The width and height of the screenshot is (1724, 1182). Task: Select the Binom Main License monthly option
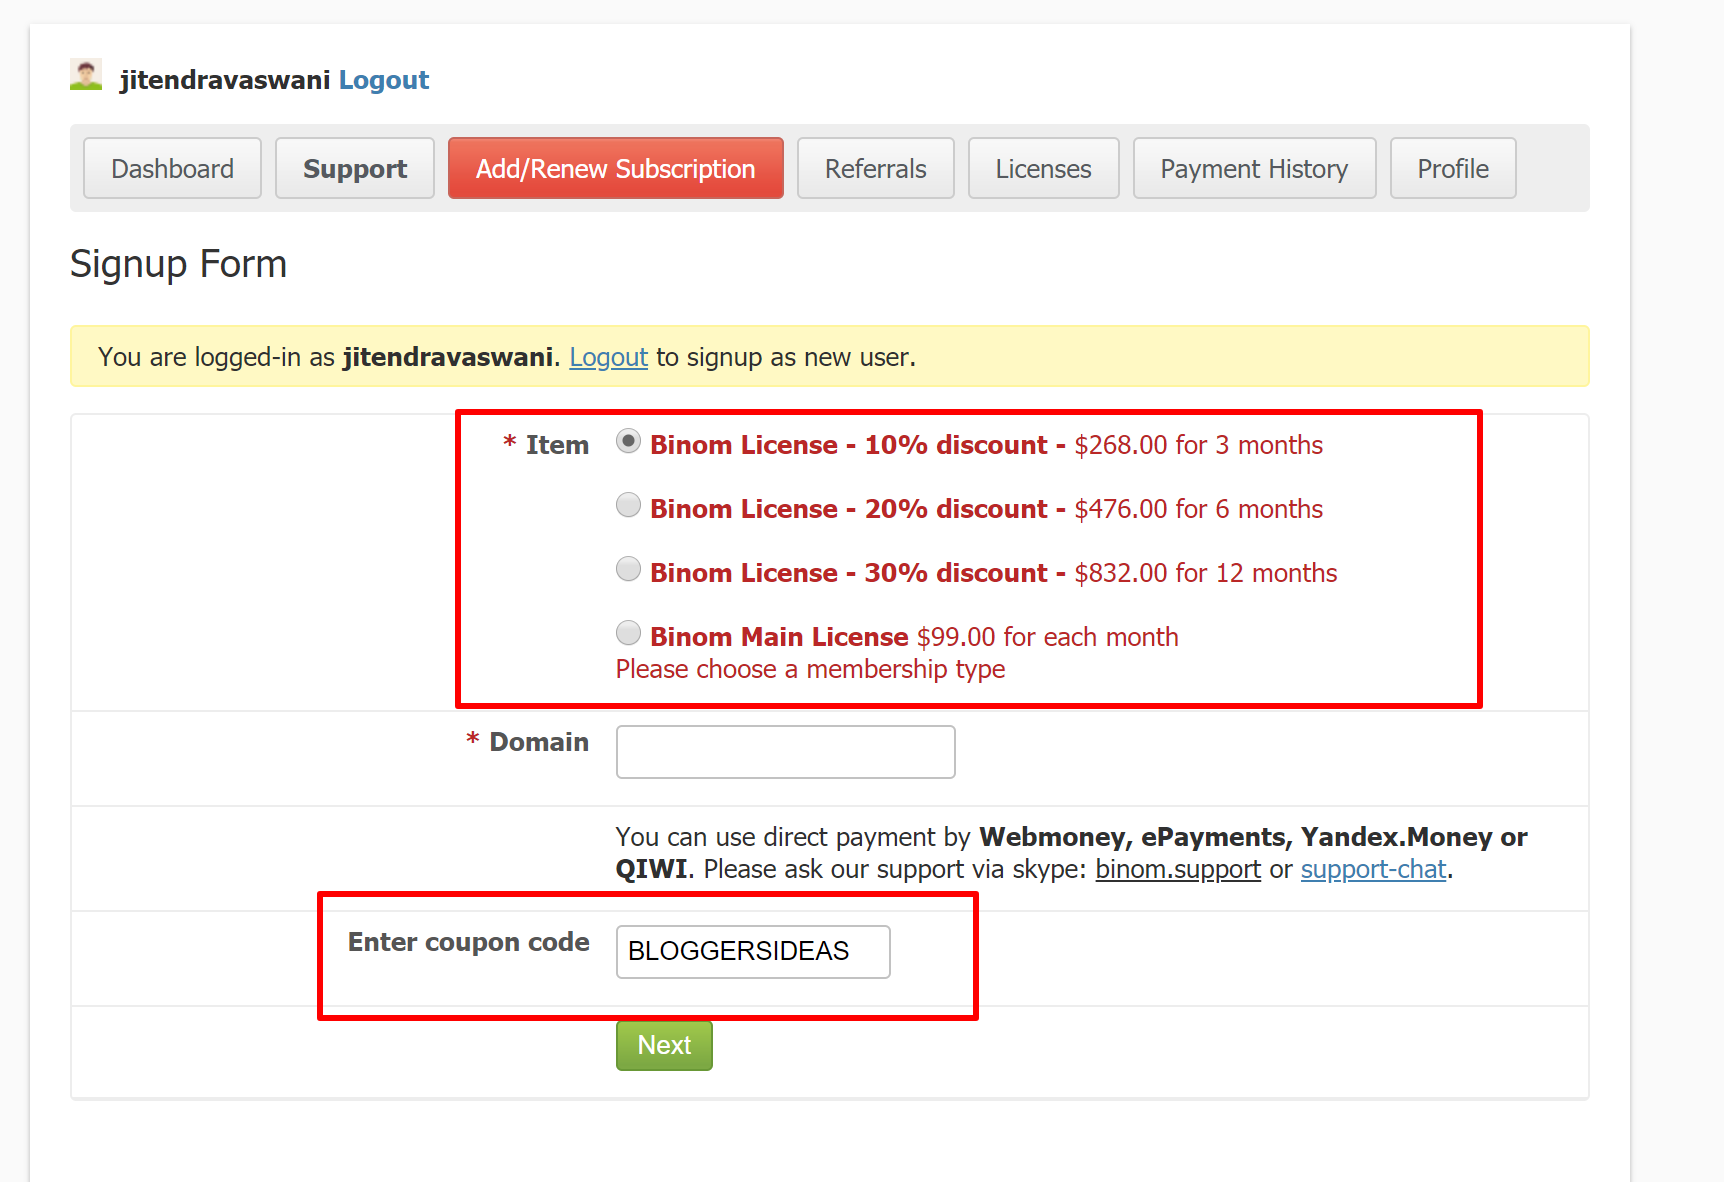coord(628,632)
